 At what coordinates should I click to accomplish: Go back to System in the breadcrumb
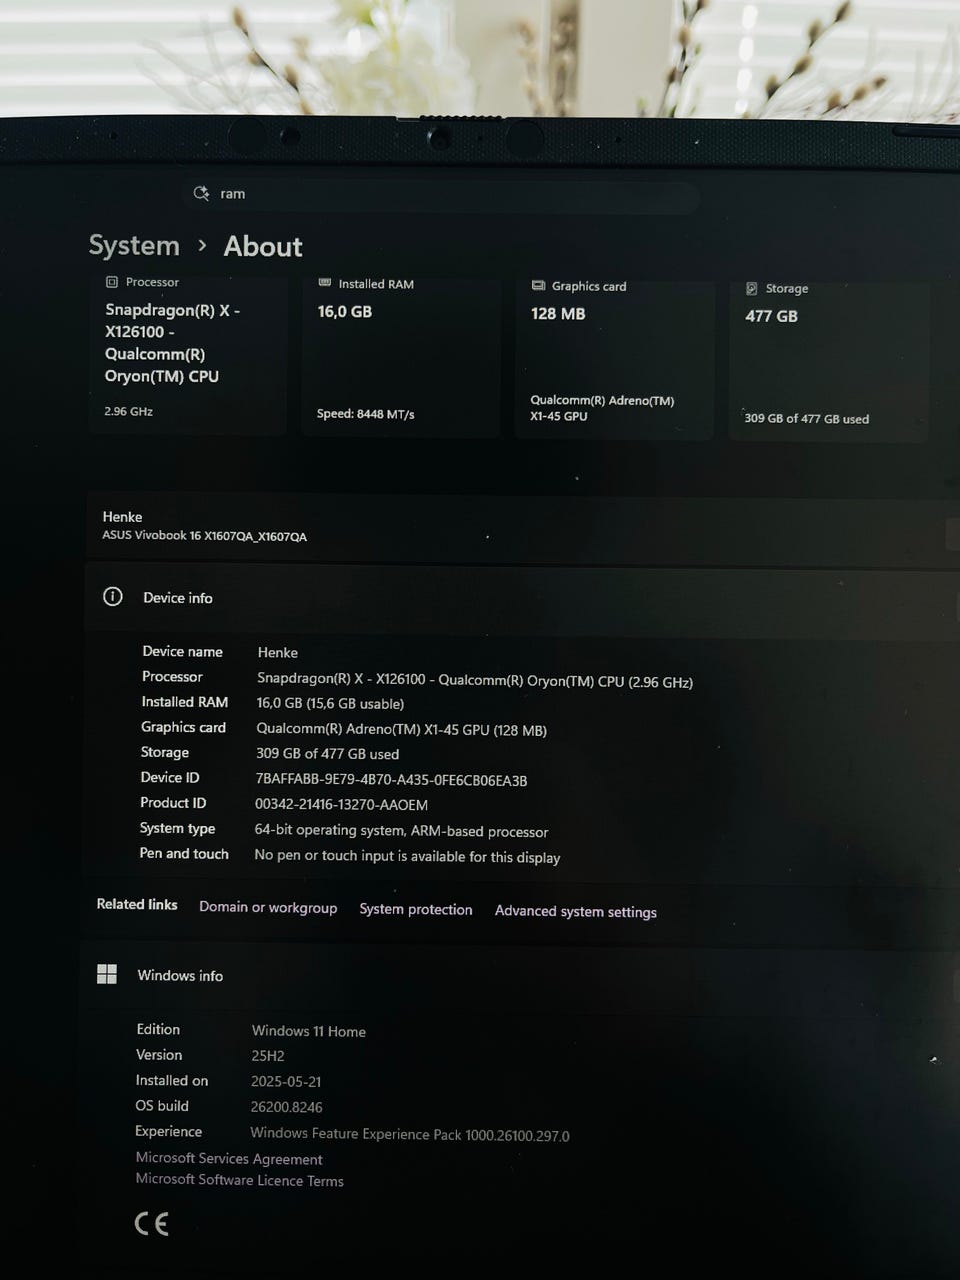tap(134, 245)
